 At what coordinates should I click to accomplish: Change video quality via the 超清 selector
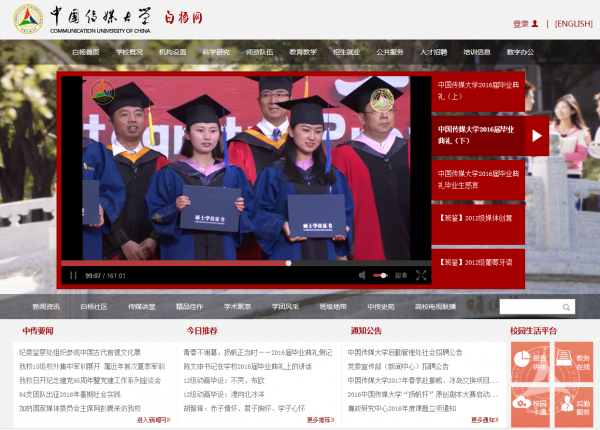tap(400, 275)
